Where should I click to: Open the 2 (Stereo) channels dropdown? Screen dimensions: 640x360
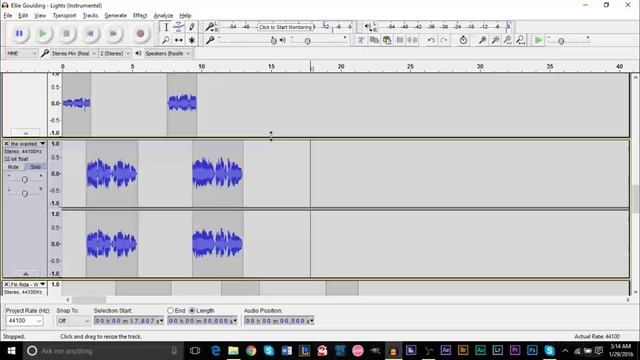point(115,53)
